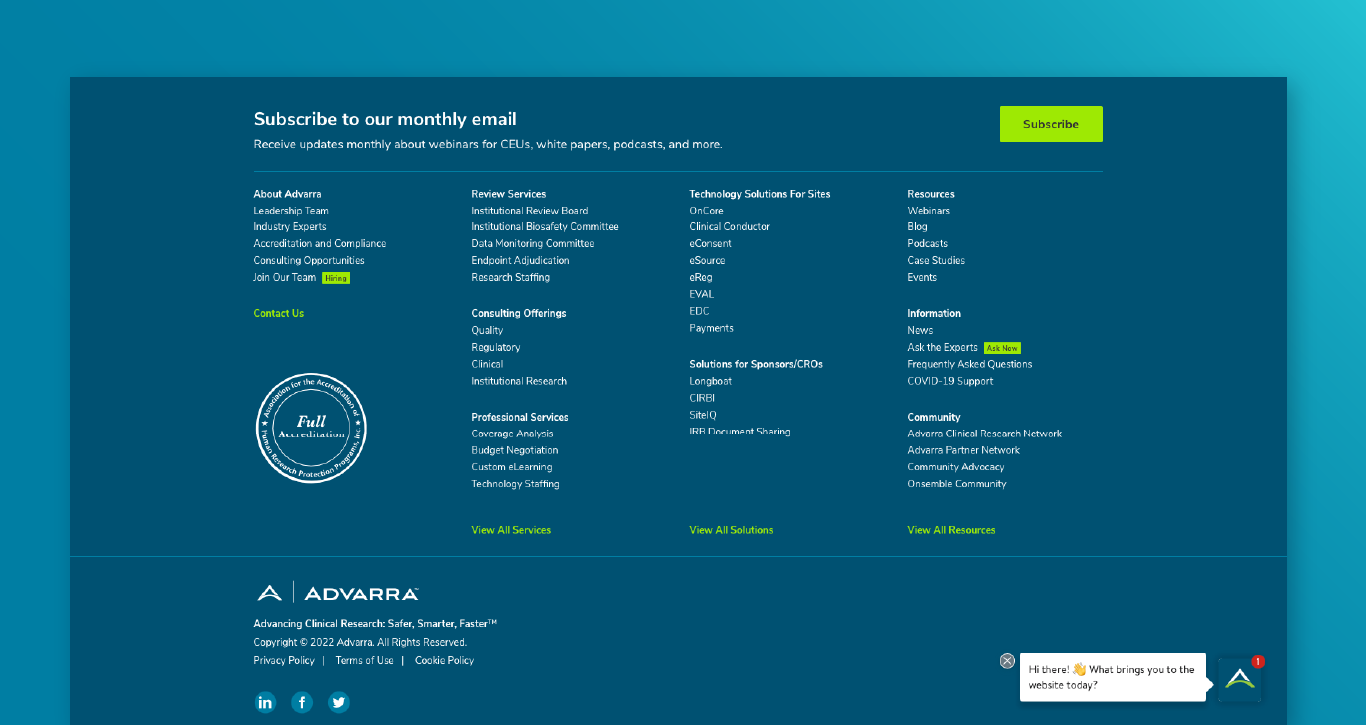Open COVID-19 Support link
The width and height of the screenshot is (1366, 725).
tap(950, 382)
